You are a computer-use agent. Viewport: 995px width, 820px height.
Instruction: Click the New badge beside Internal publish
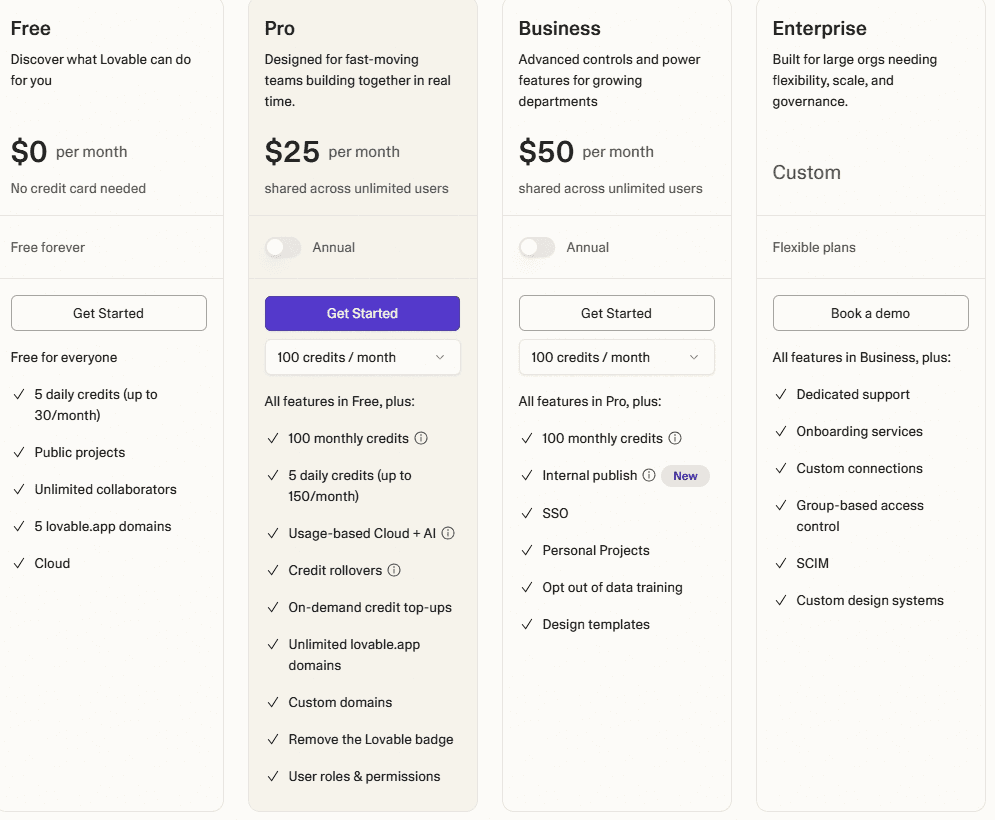pyautogui.click(x=685, y=475)
